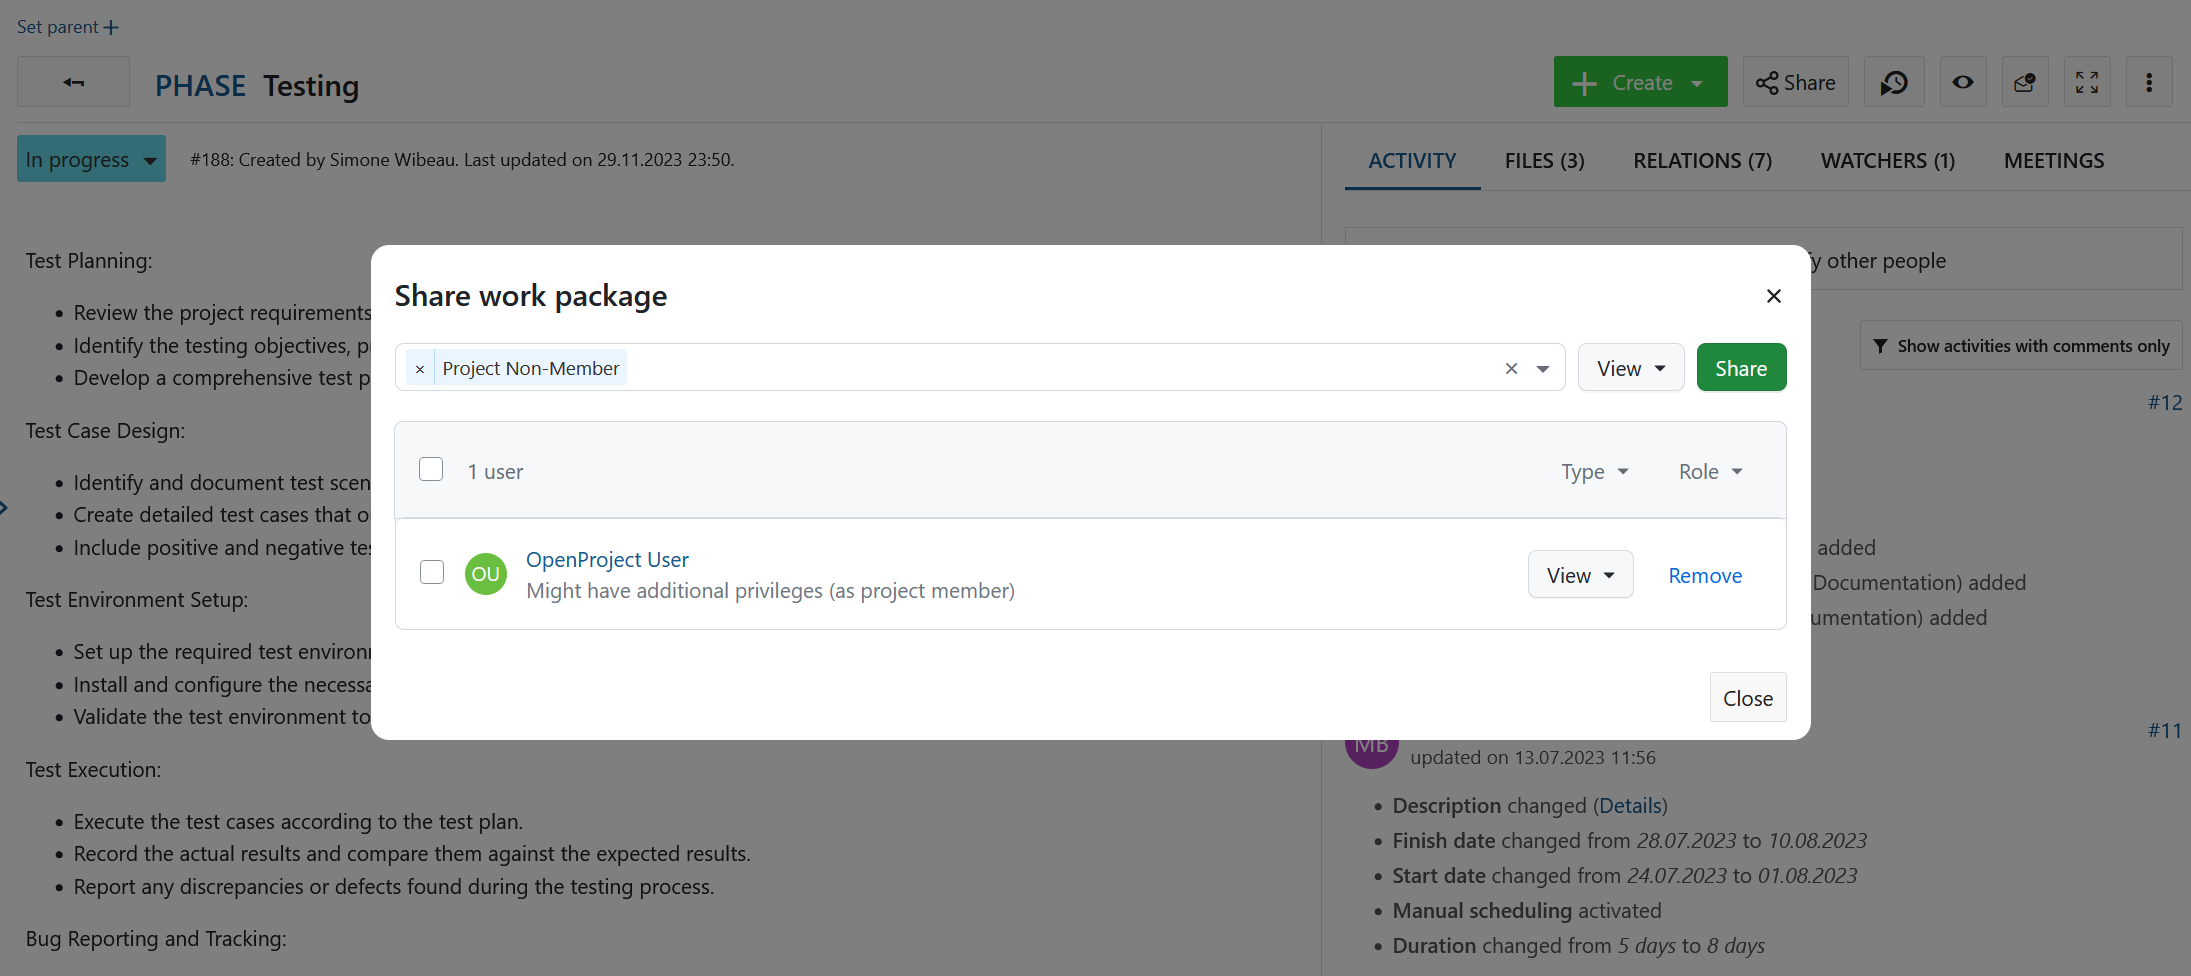
Task: Open the three-dot more menu
Action: [2149, 82]
